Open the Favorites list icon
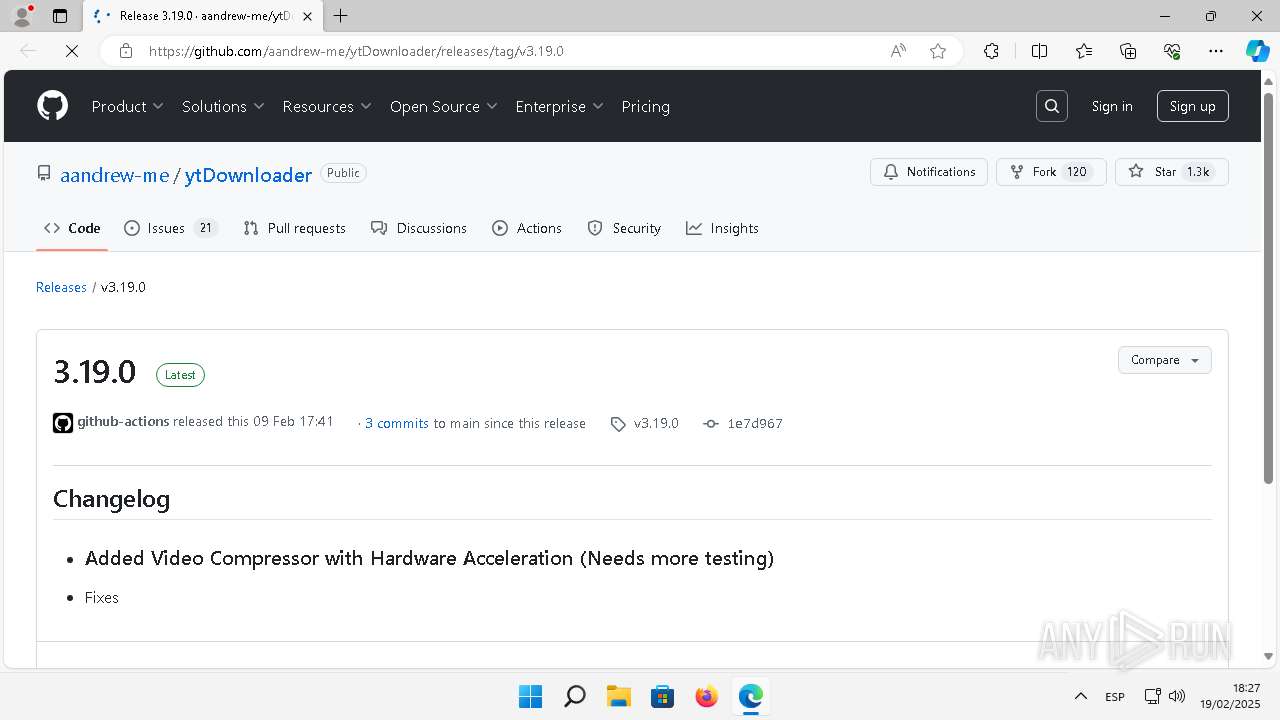 pos(1084,51)
